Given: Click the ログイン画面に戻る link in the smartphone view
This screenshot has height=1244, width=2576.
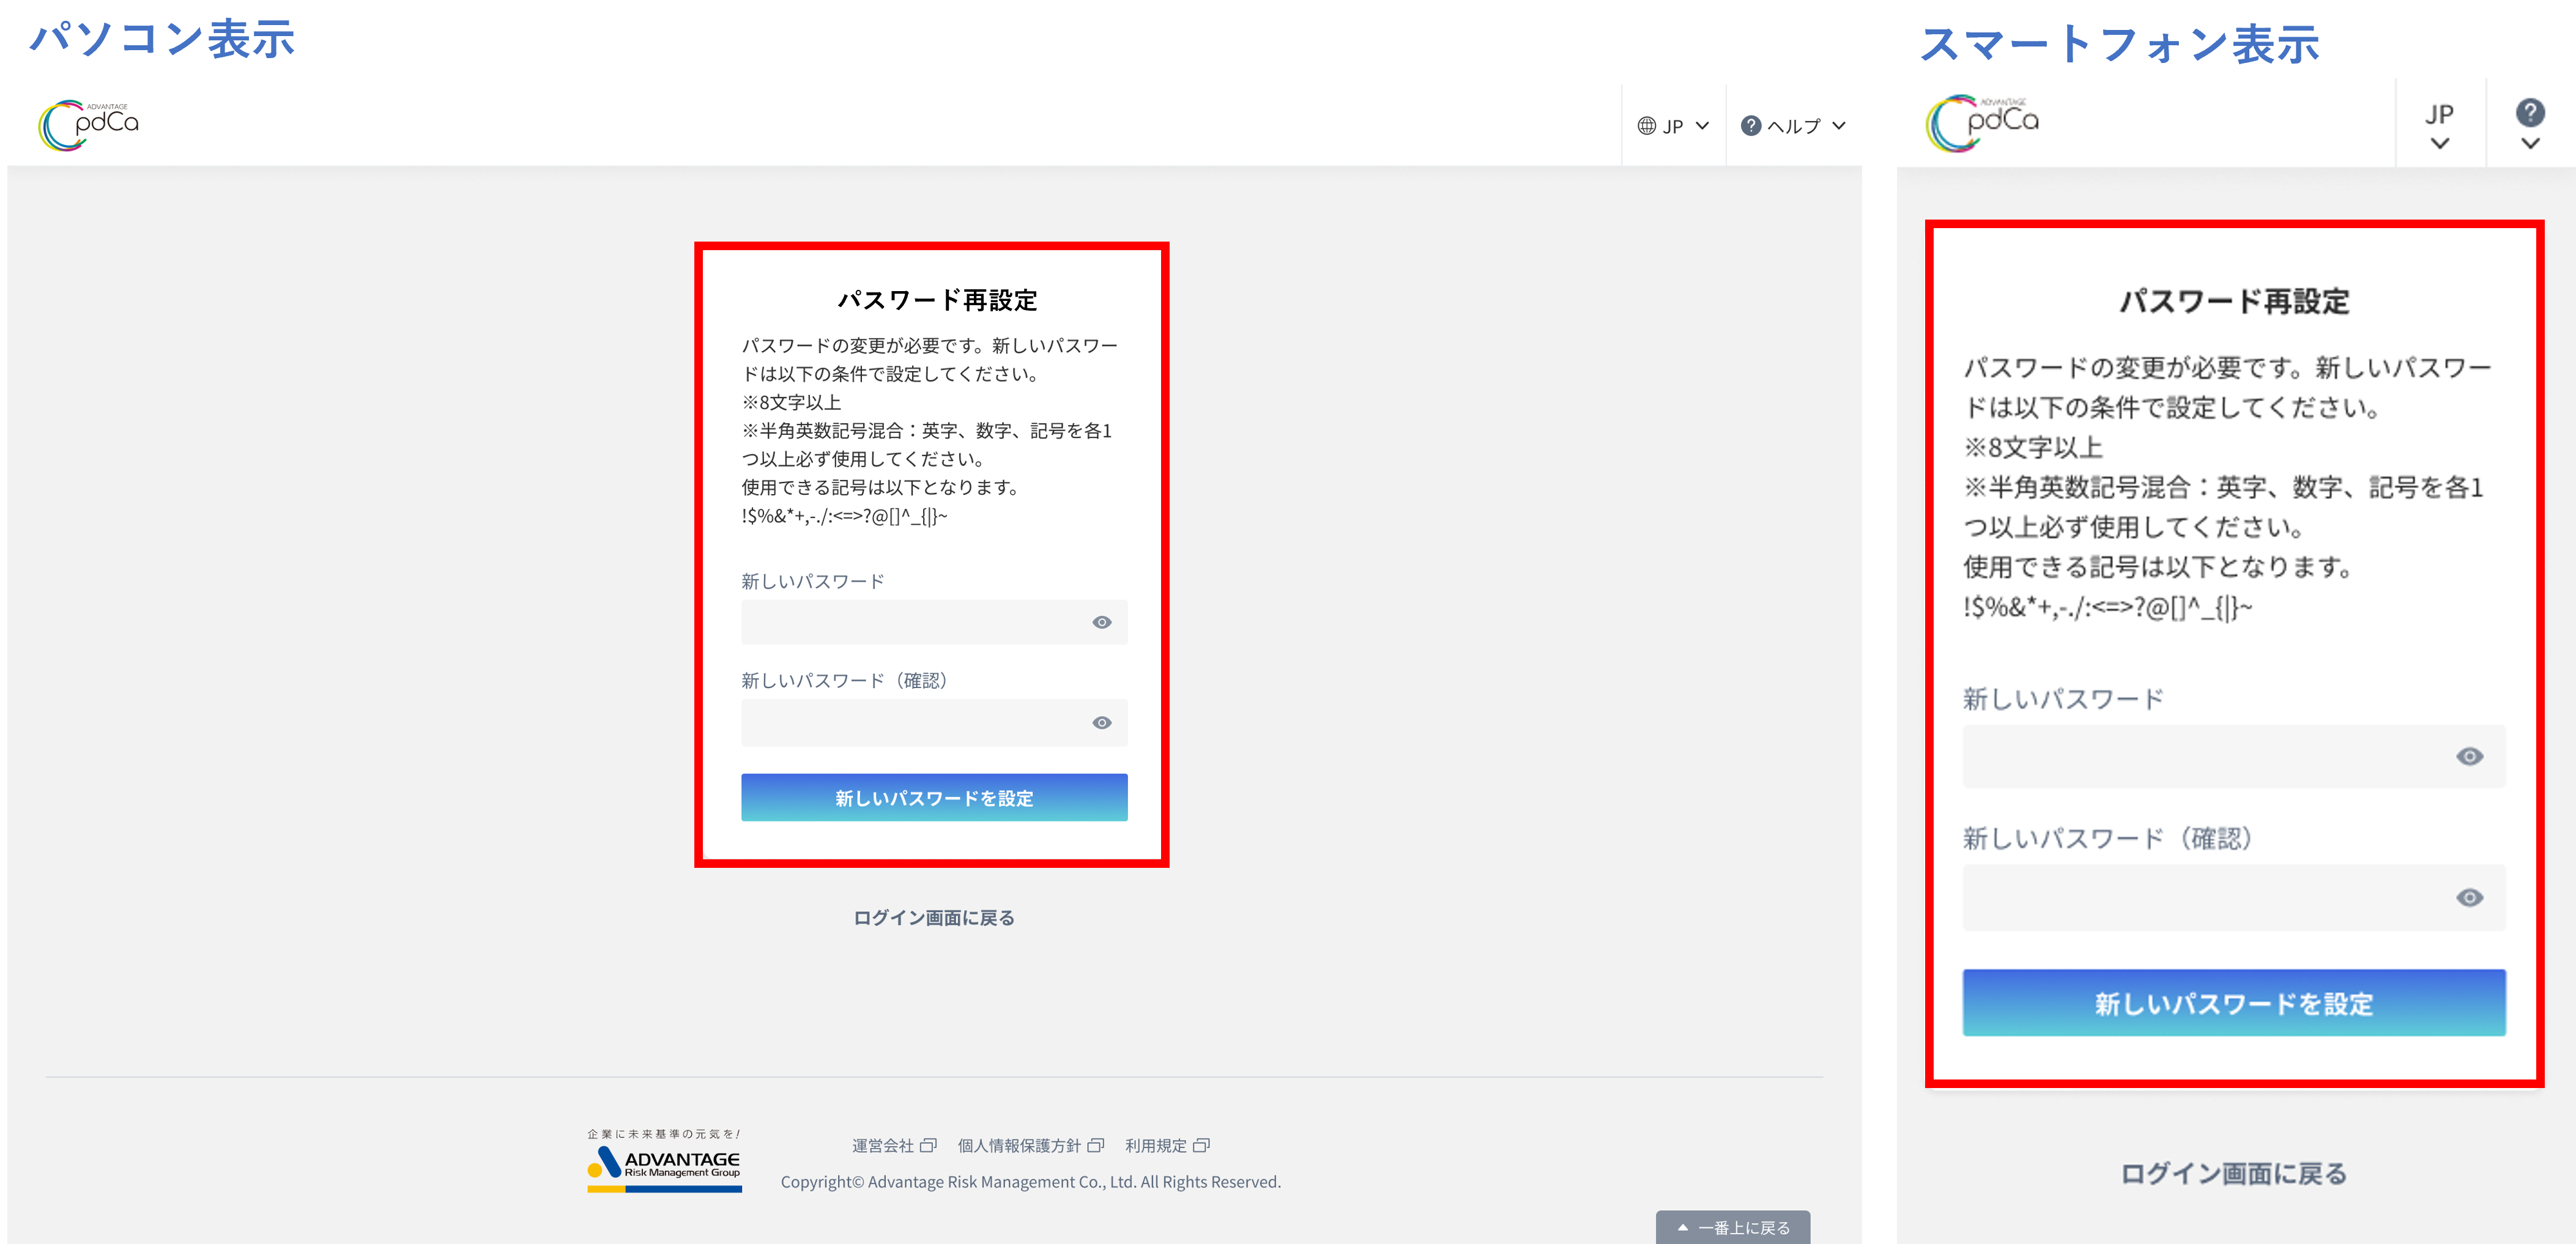Looking at the screenshot, I should pyautogui.click(x=2233, y=1173).
